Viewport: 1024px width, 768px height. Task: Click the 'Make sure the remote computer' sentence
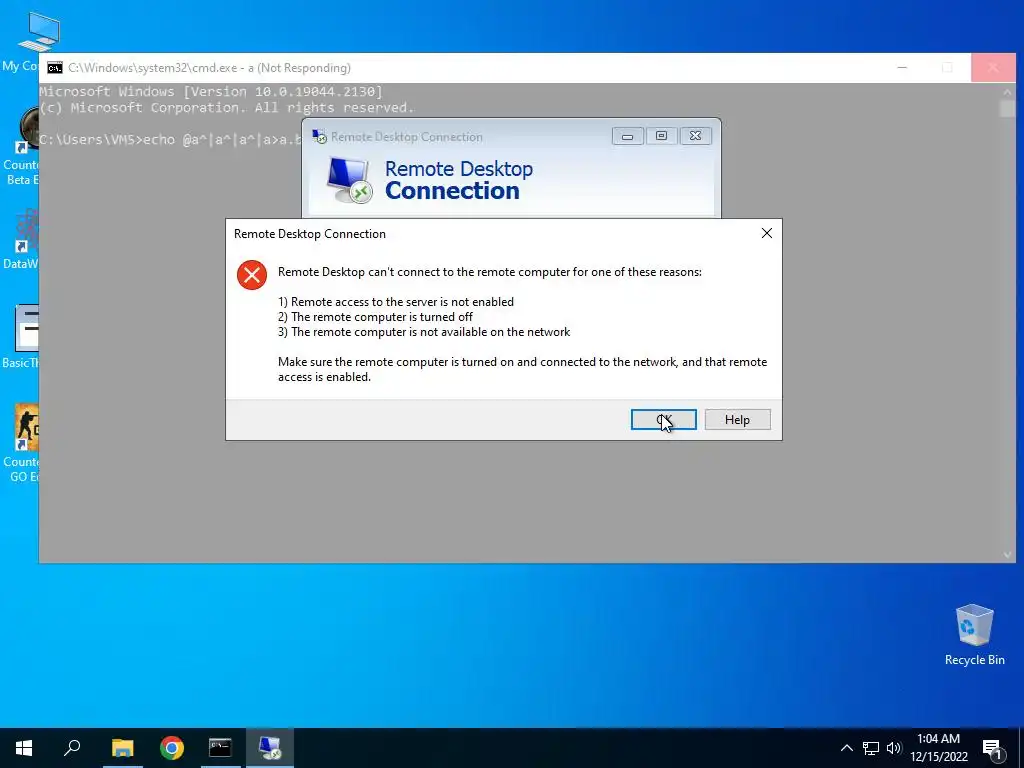coord(522,369)
